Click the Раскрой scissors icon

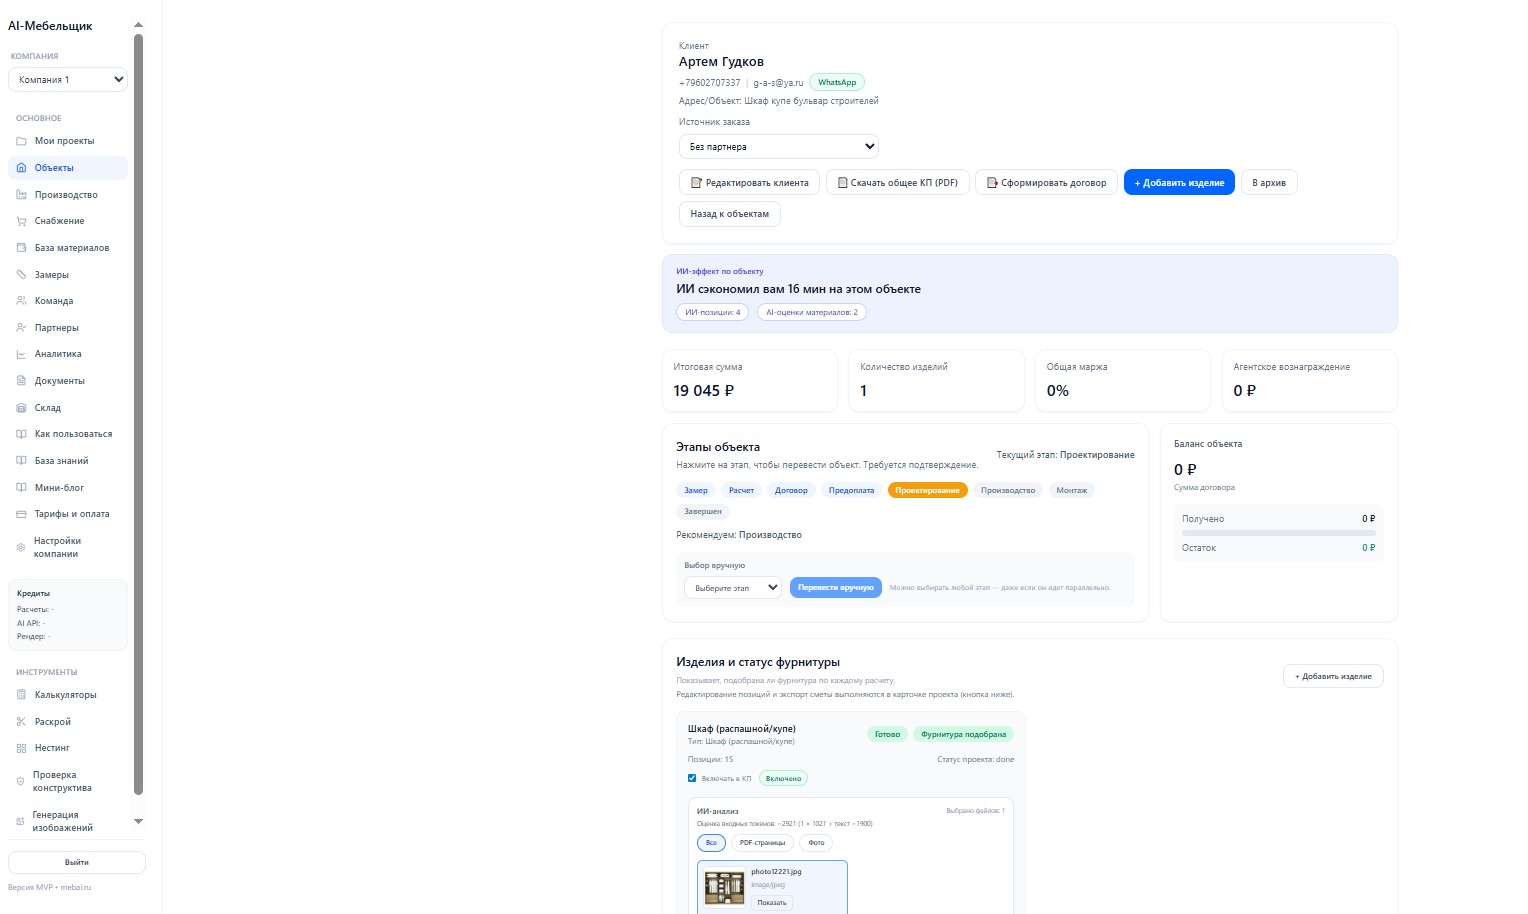click(21, 722)
